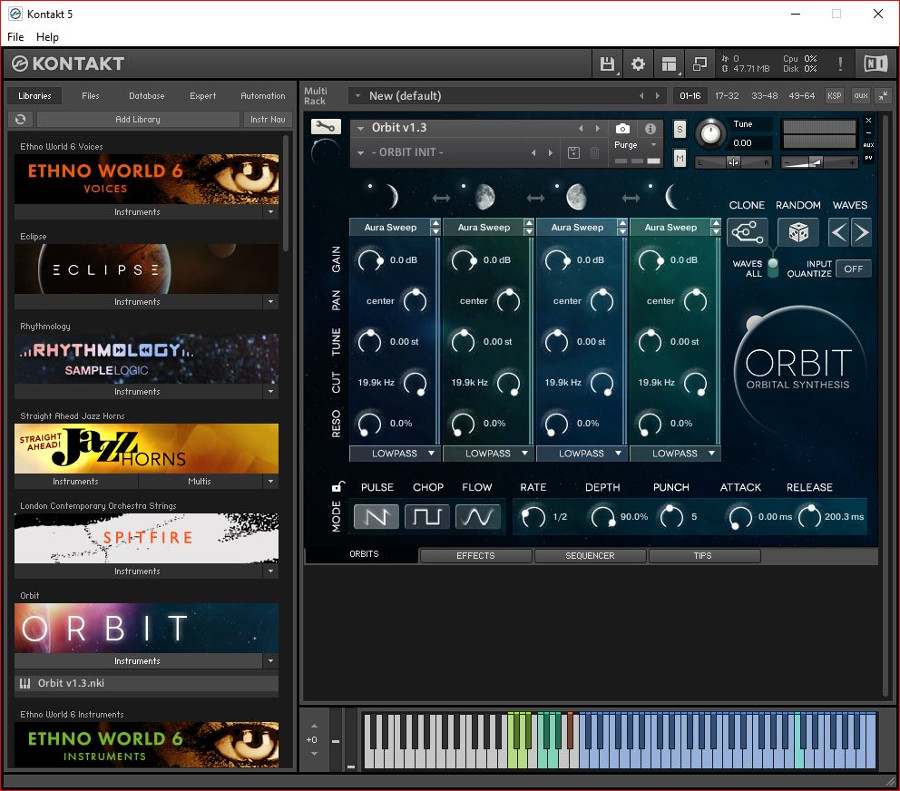Select the Chop square wave mode icon
This screenshot has width=900, height=791.
(427, 517)
